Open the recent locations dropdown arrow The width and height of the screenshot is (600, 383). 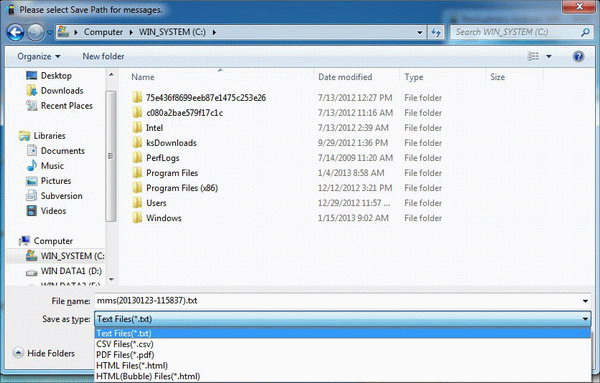[50, 33]
